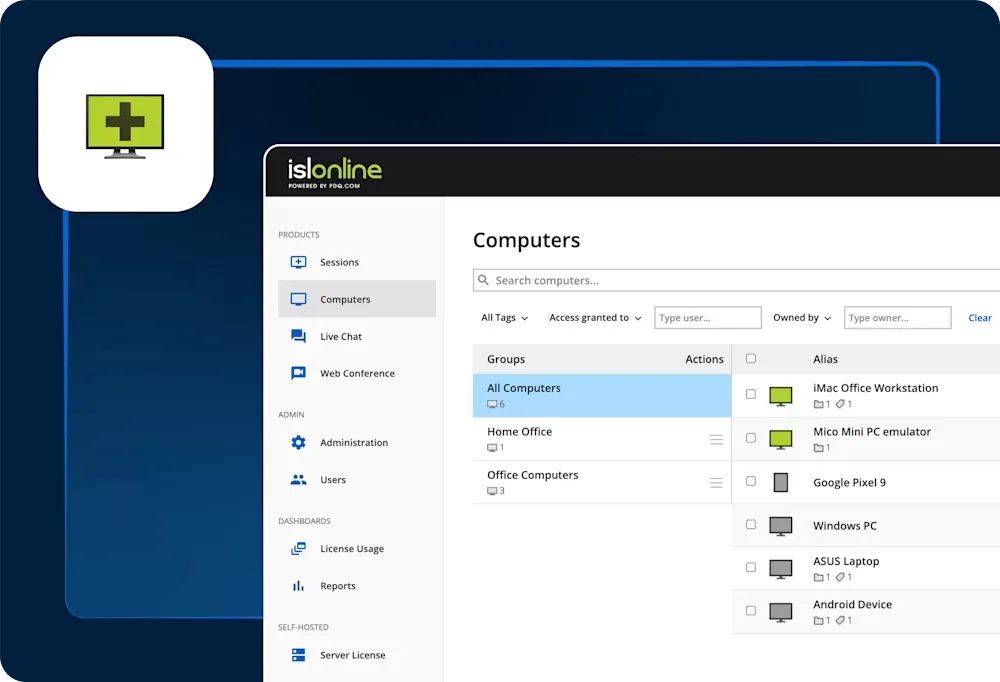Click into the Search computers field
Viewport: 1000px width, 682px height.
pyautogui.click(x=737, y=280)
